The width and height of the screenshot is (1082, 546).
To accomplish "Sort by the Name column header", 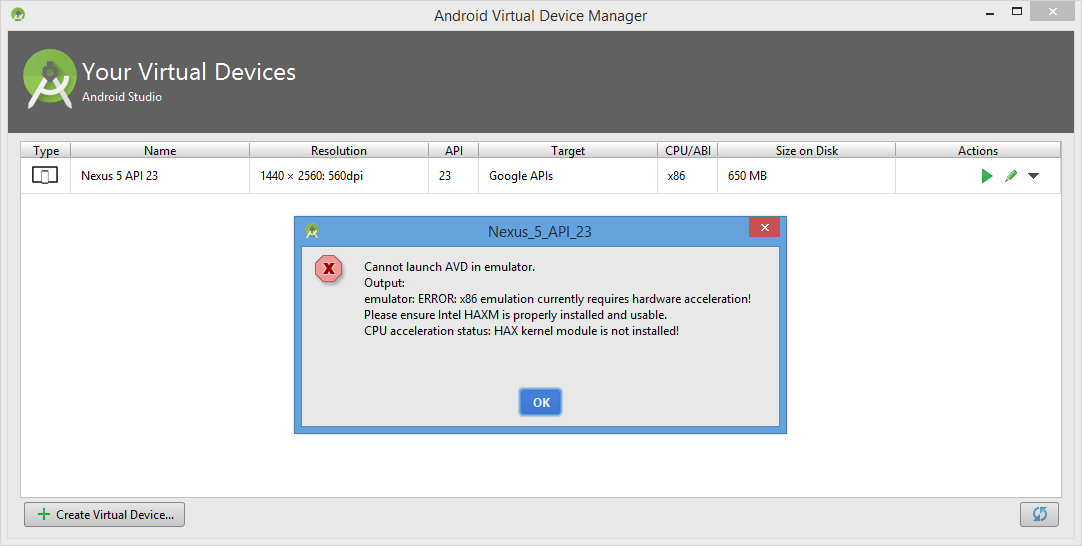I will [160, 150].
